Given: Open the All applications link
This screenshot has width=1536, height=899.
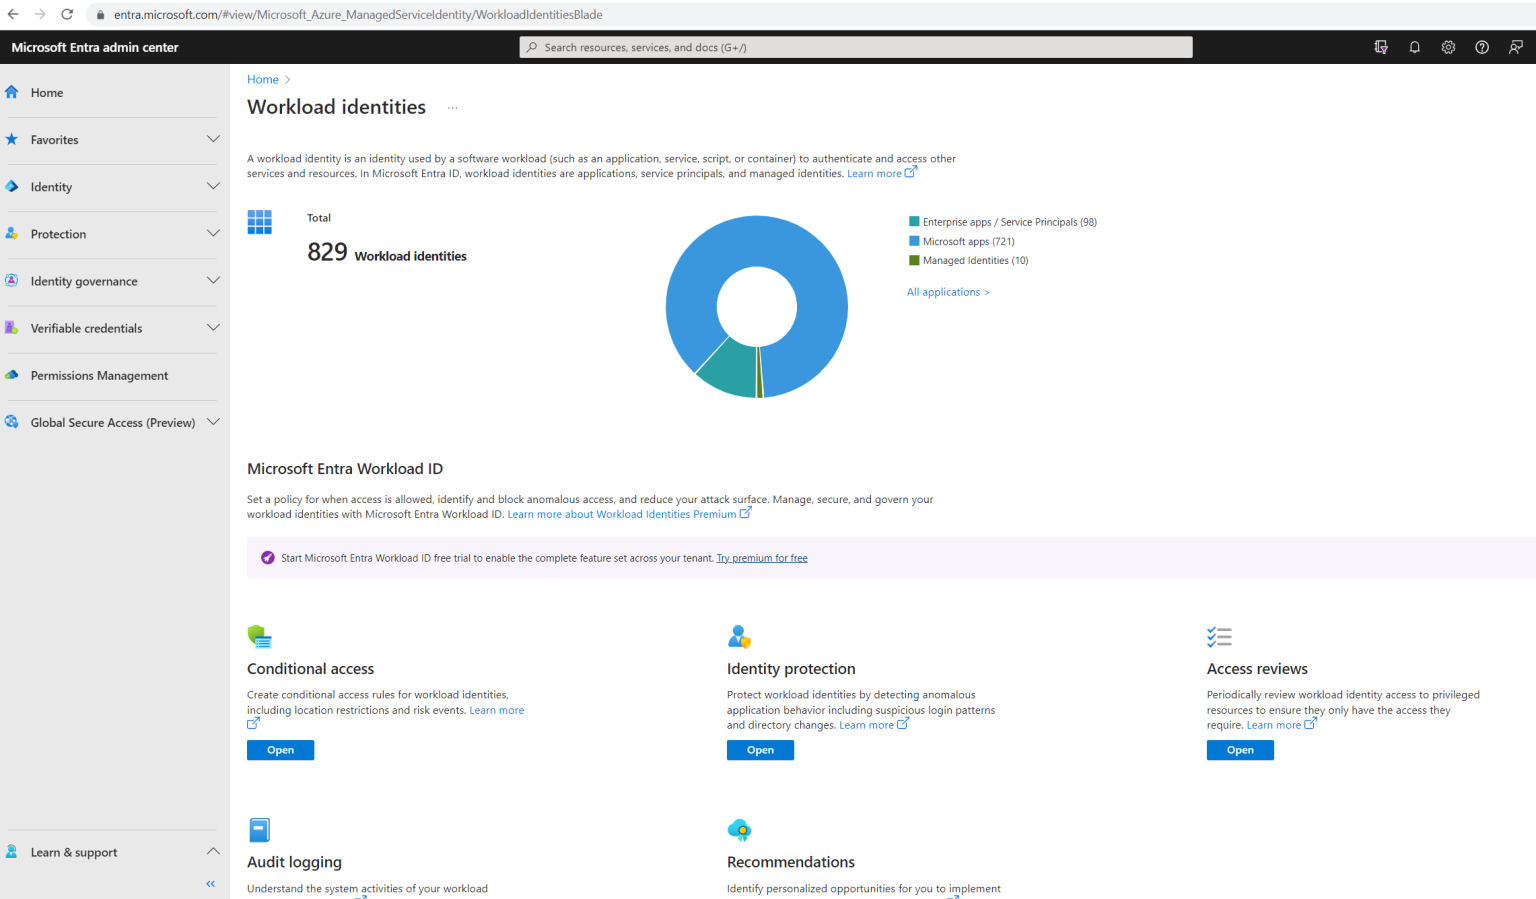Looking at the screenshot, I should pos(946,291).
